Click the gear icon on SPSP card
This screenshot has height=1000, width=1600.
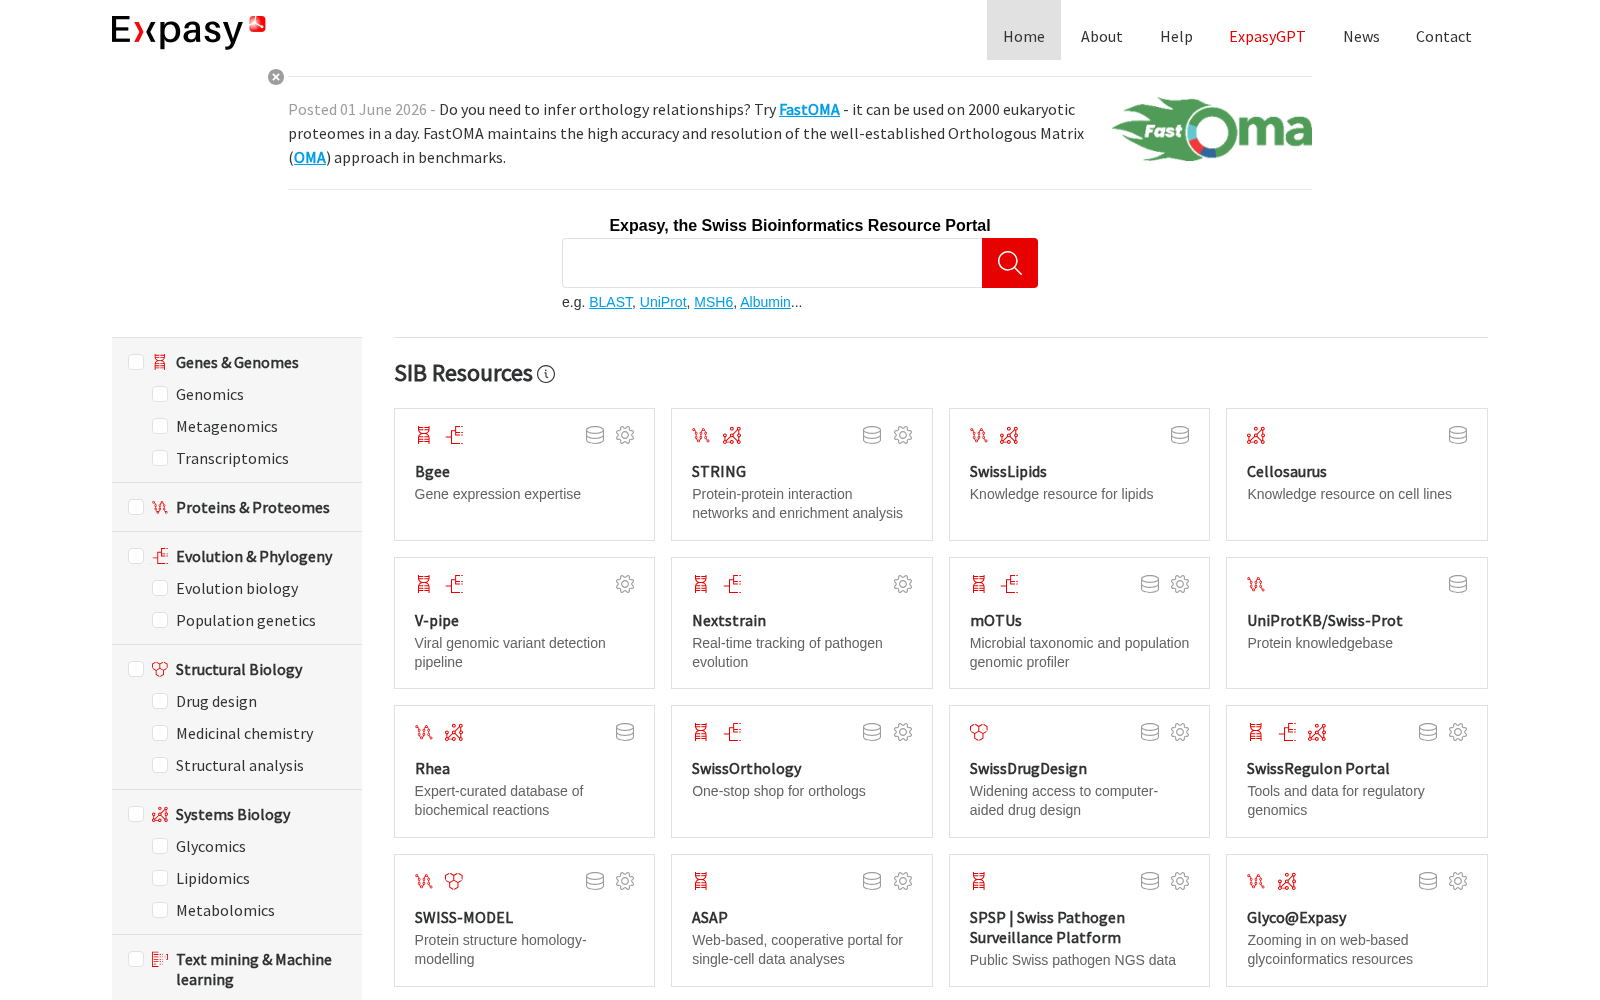[1180, 881]
